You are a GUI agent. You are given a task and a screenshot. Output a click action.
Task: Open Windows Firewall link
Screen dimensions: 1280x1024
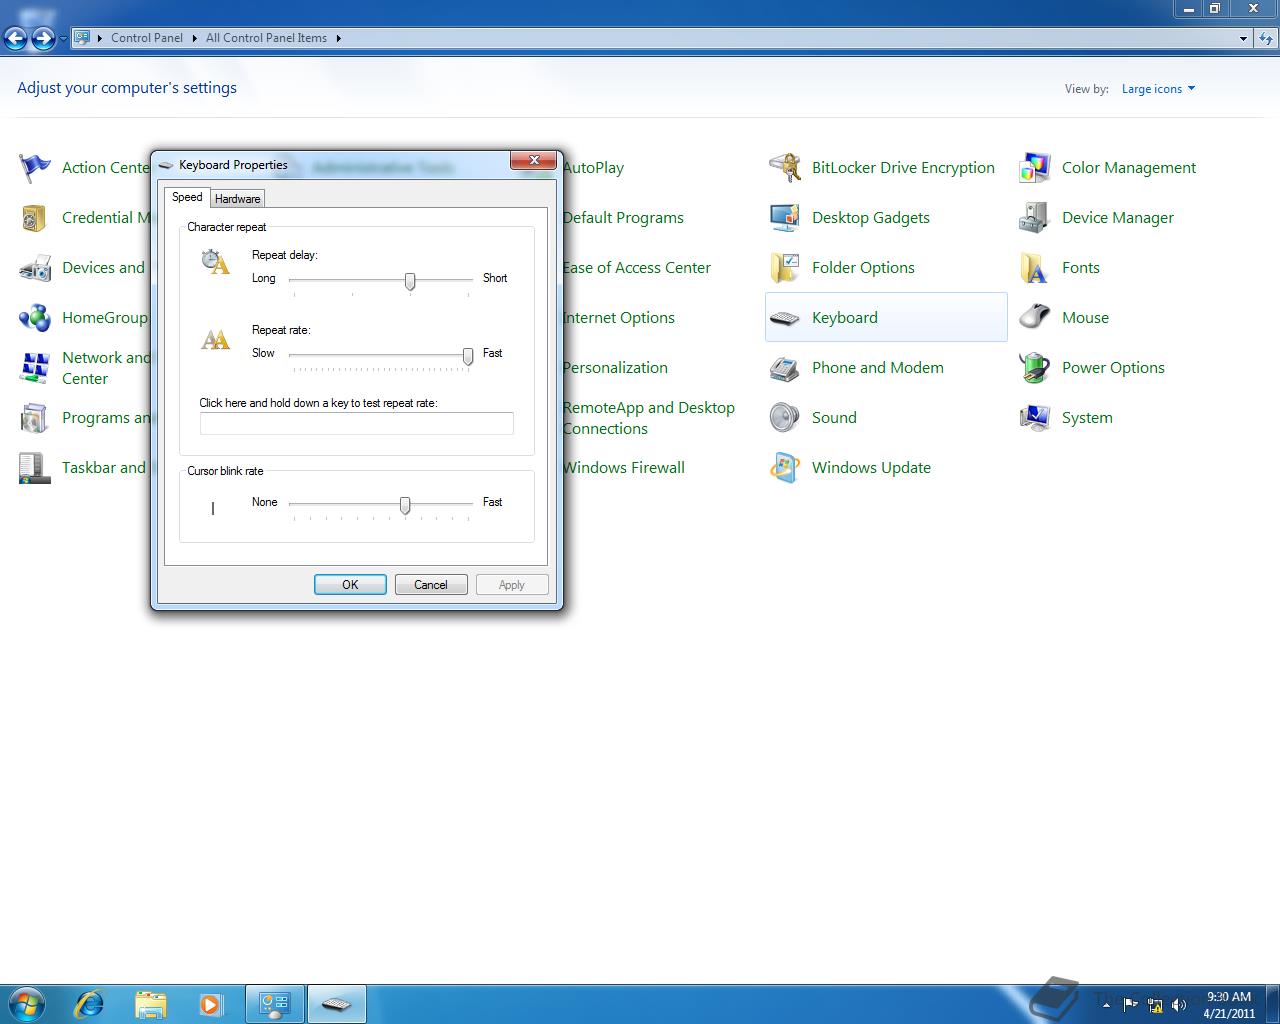click(623, 468)
